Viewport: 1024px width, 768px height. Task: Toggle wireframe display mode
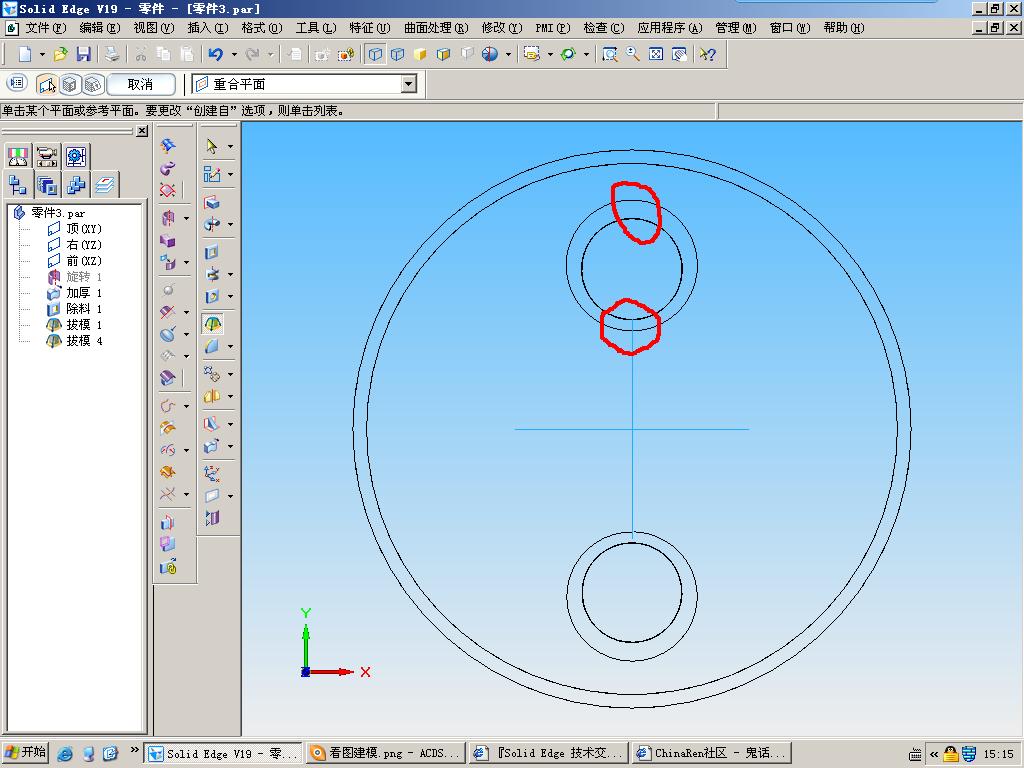pos(375,54)
